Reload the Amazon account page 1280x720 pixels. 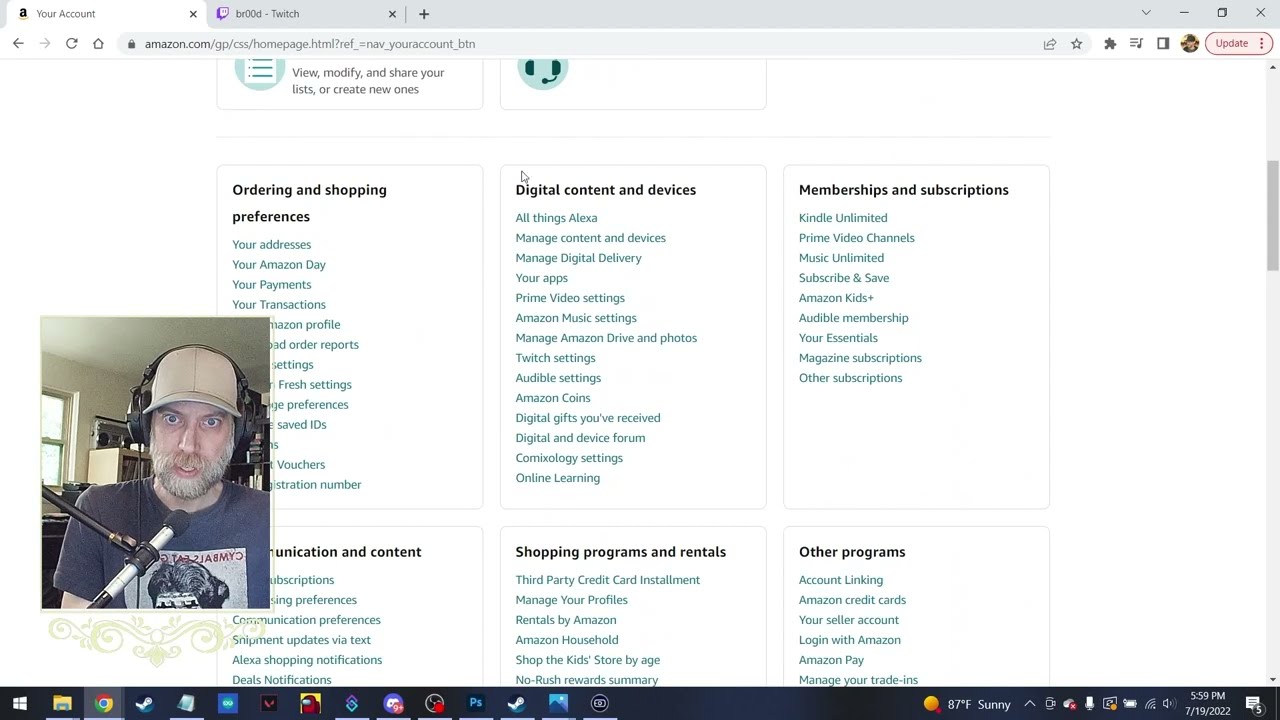71,44
